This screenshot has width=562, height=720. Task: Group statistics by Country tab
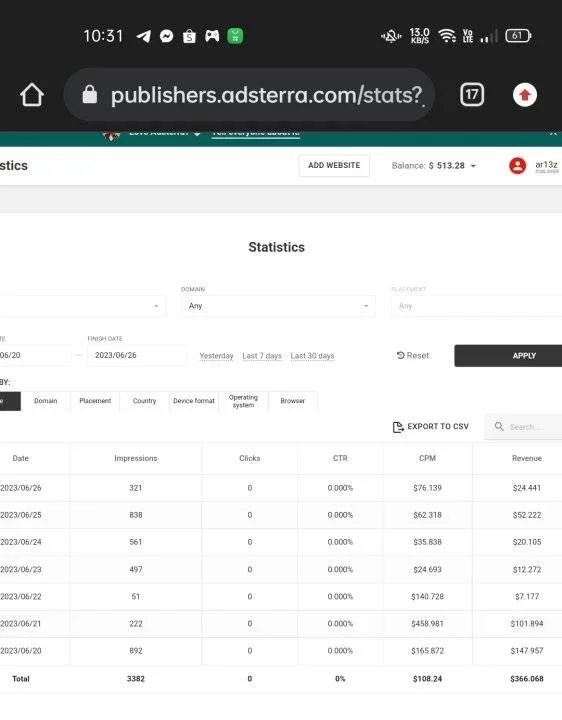[x=144, y=401]
